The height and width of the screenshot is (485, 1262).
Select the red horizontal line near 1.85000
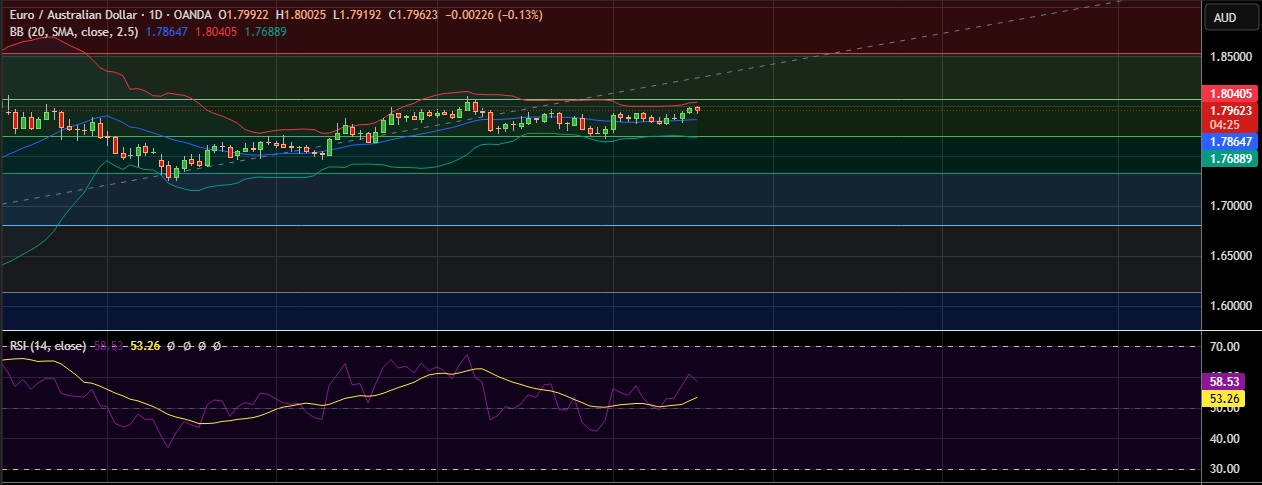pos(600,54)
